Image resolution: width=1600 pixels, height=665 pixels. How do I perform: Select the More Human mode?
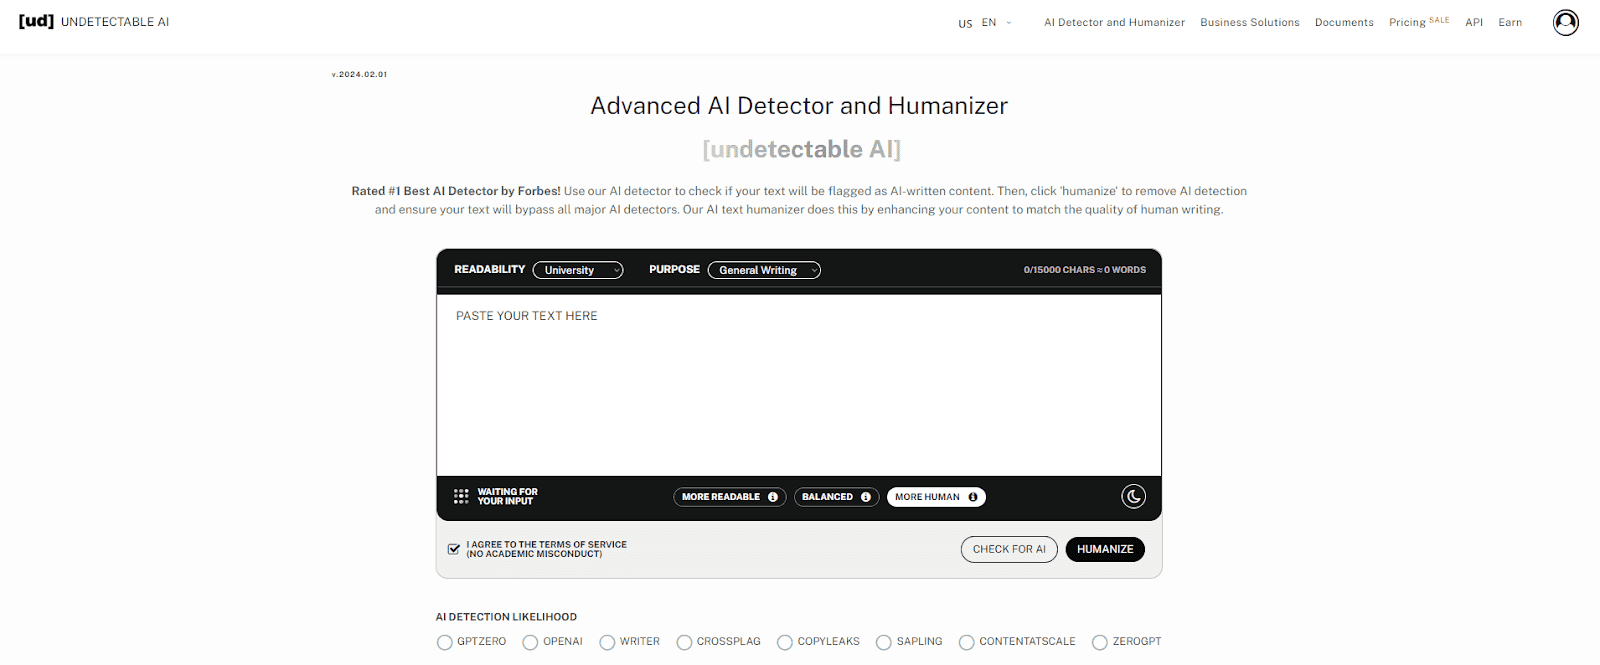click(x=927, y=497)
